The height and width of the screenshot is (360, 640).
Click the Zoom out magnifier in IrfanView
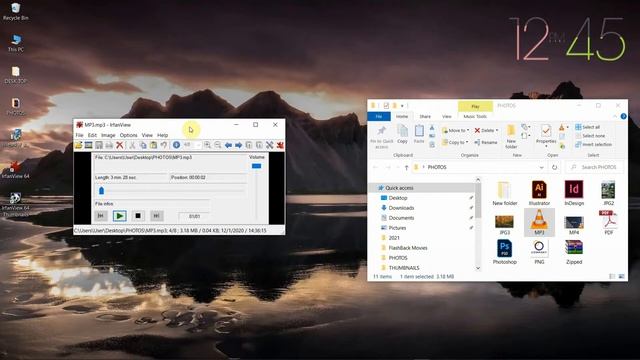(218, 145)
